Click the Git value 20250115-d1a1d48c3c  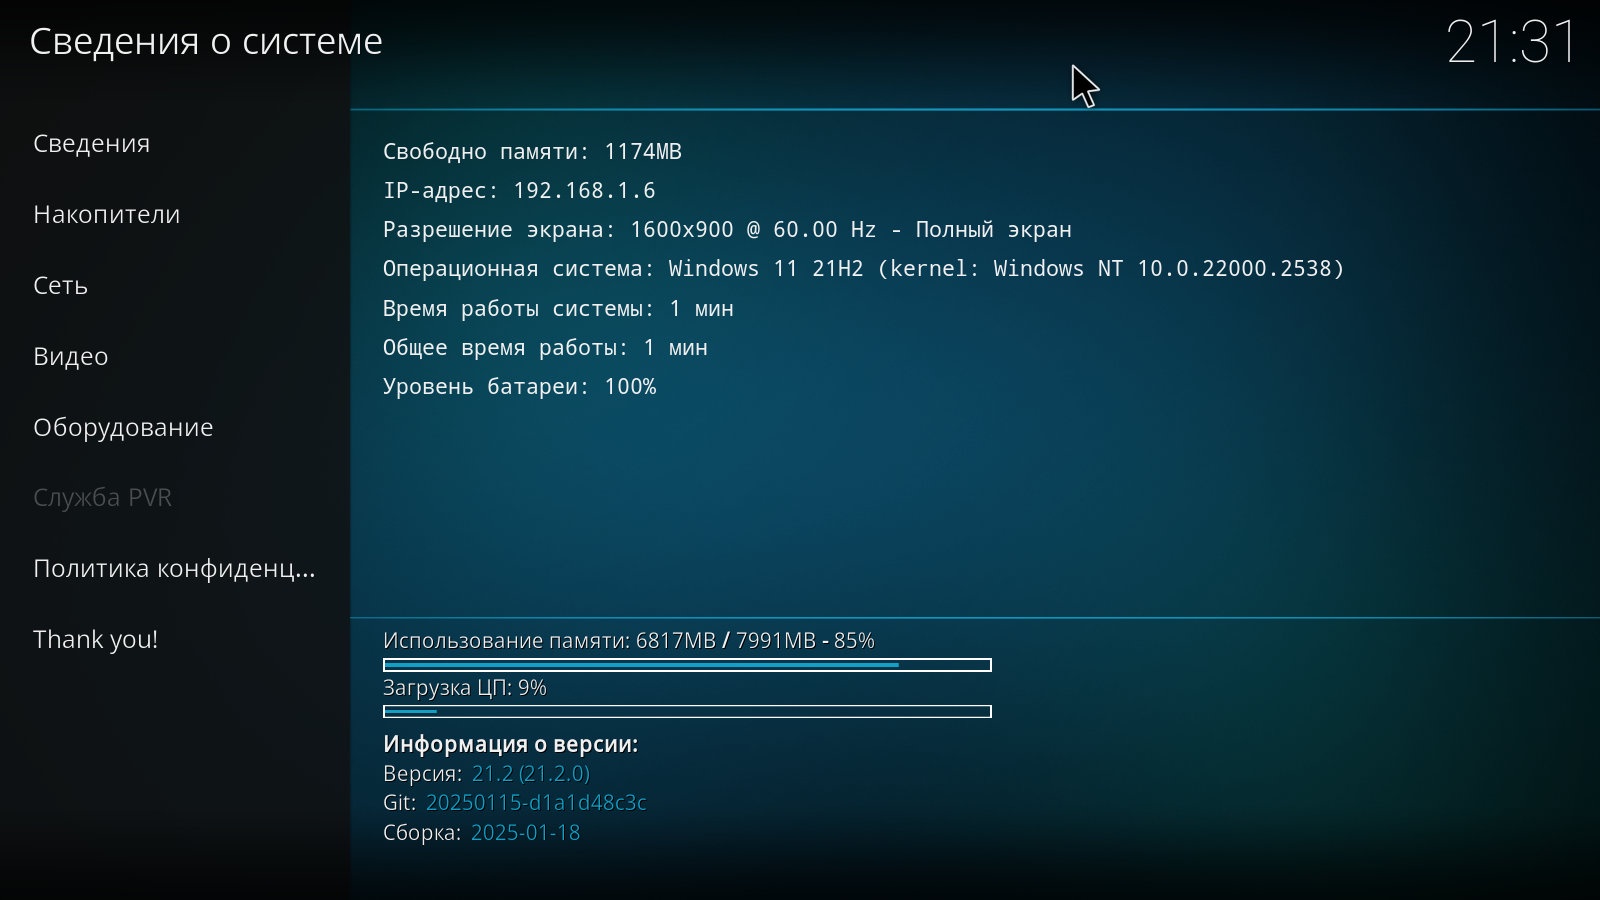click(x=536, y=803)
